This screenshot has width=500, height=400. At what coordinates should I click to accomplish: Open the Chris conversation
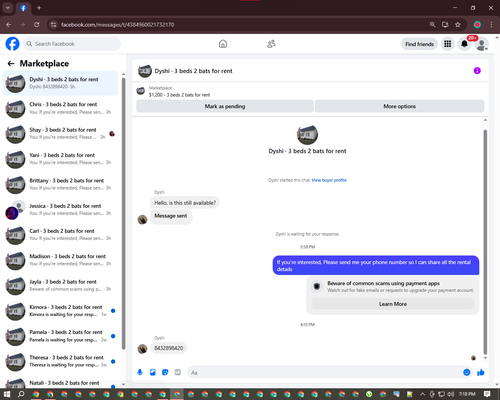click(60, 108)
